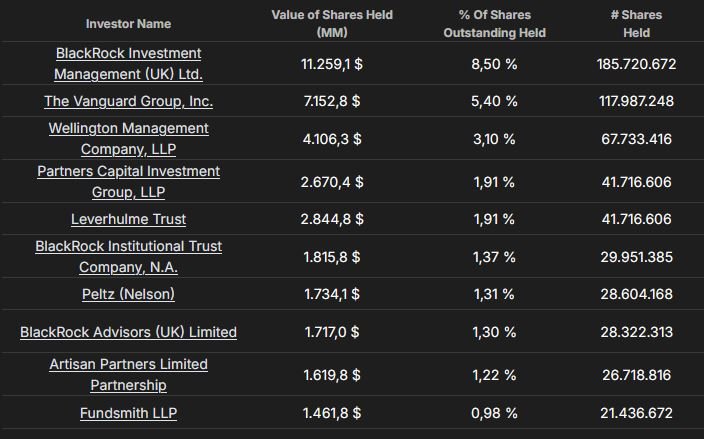This screenshot has height=439, width=704.
Task: Click the Investor Name column header
Action: pyautogui.click(x=128, y=23)
